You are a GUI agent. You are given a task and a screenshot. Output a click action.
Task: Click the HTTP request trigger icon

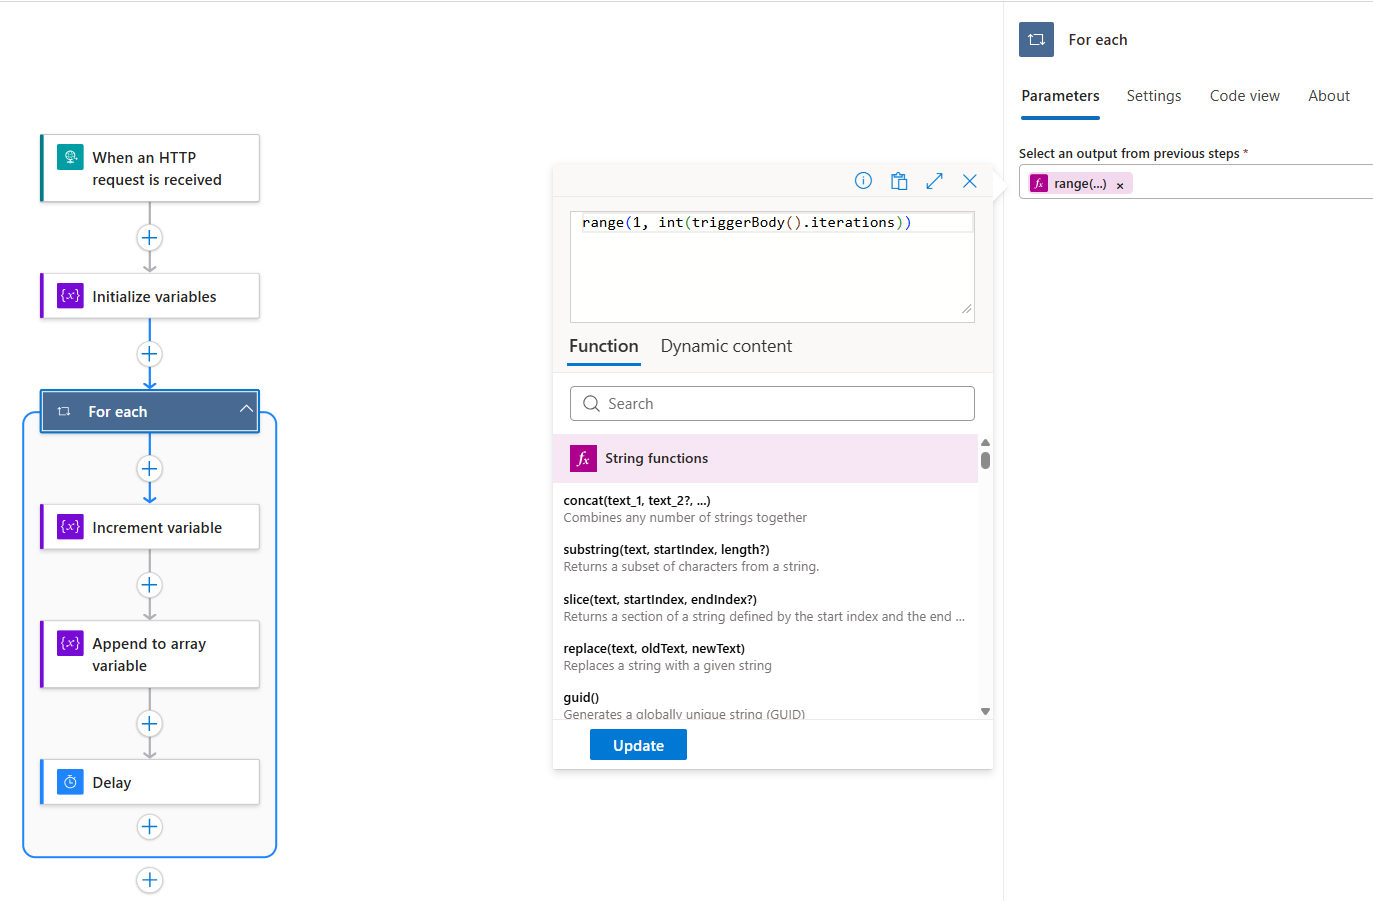(x=70, y=157)
